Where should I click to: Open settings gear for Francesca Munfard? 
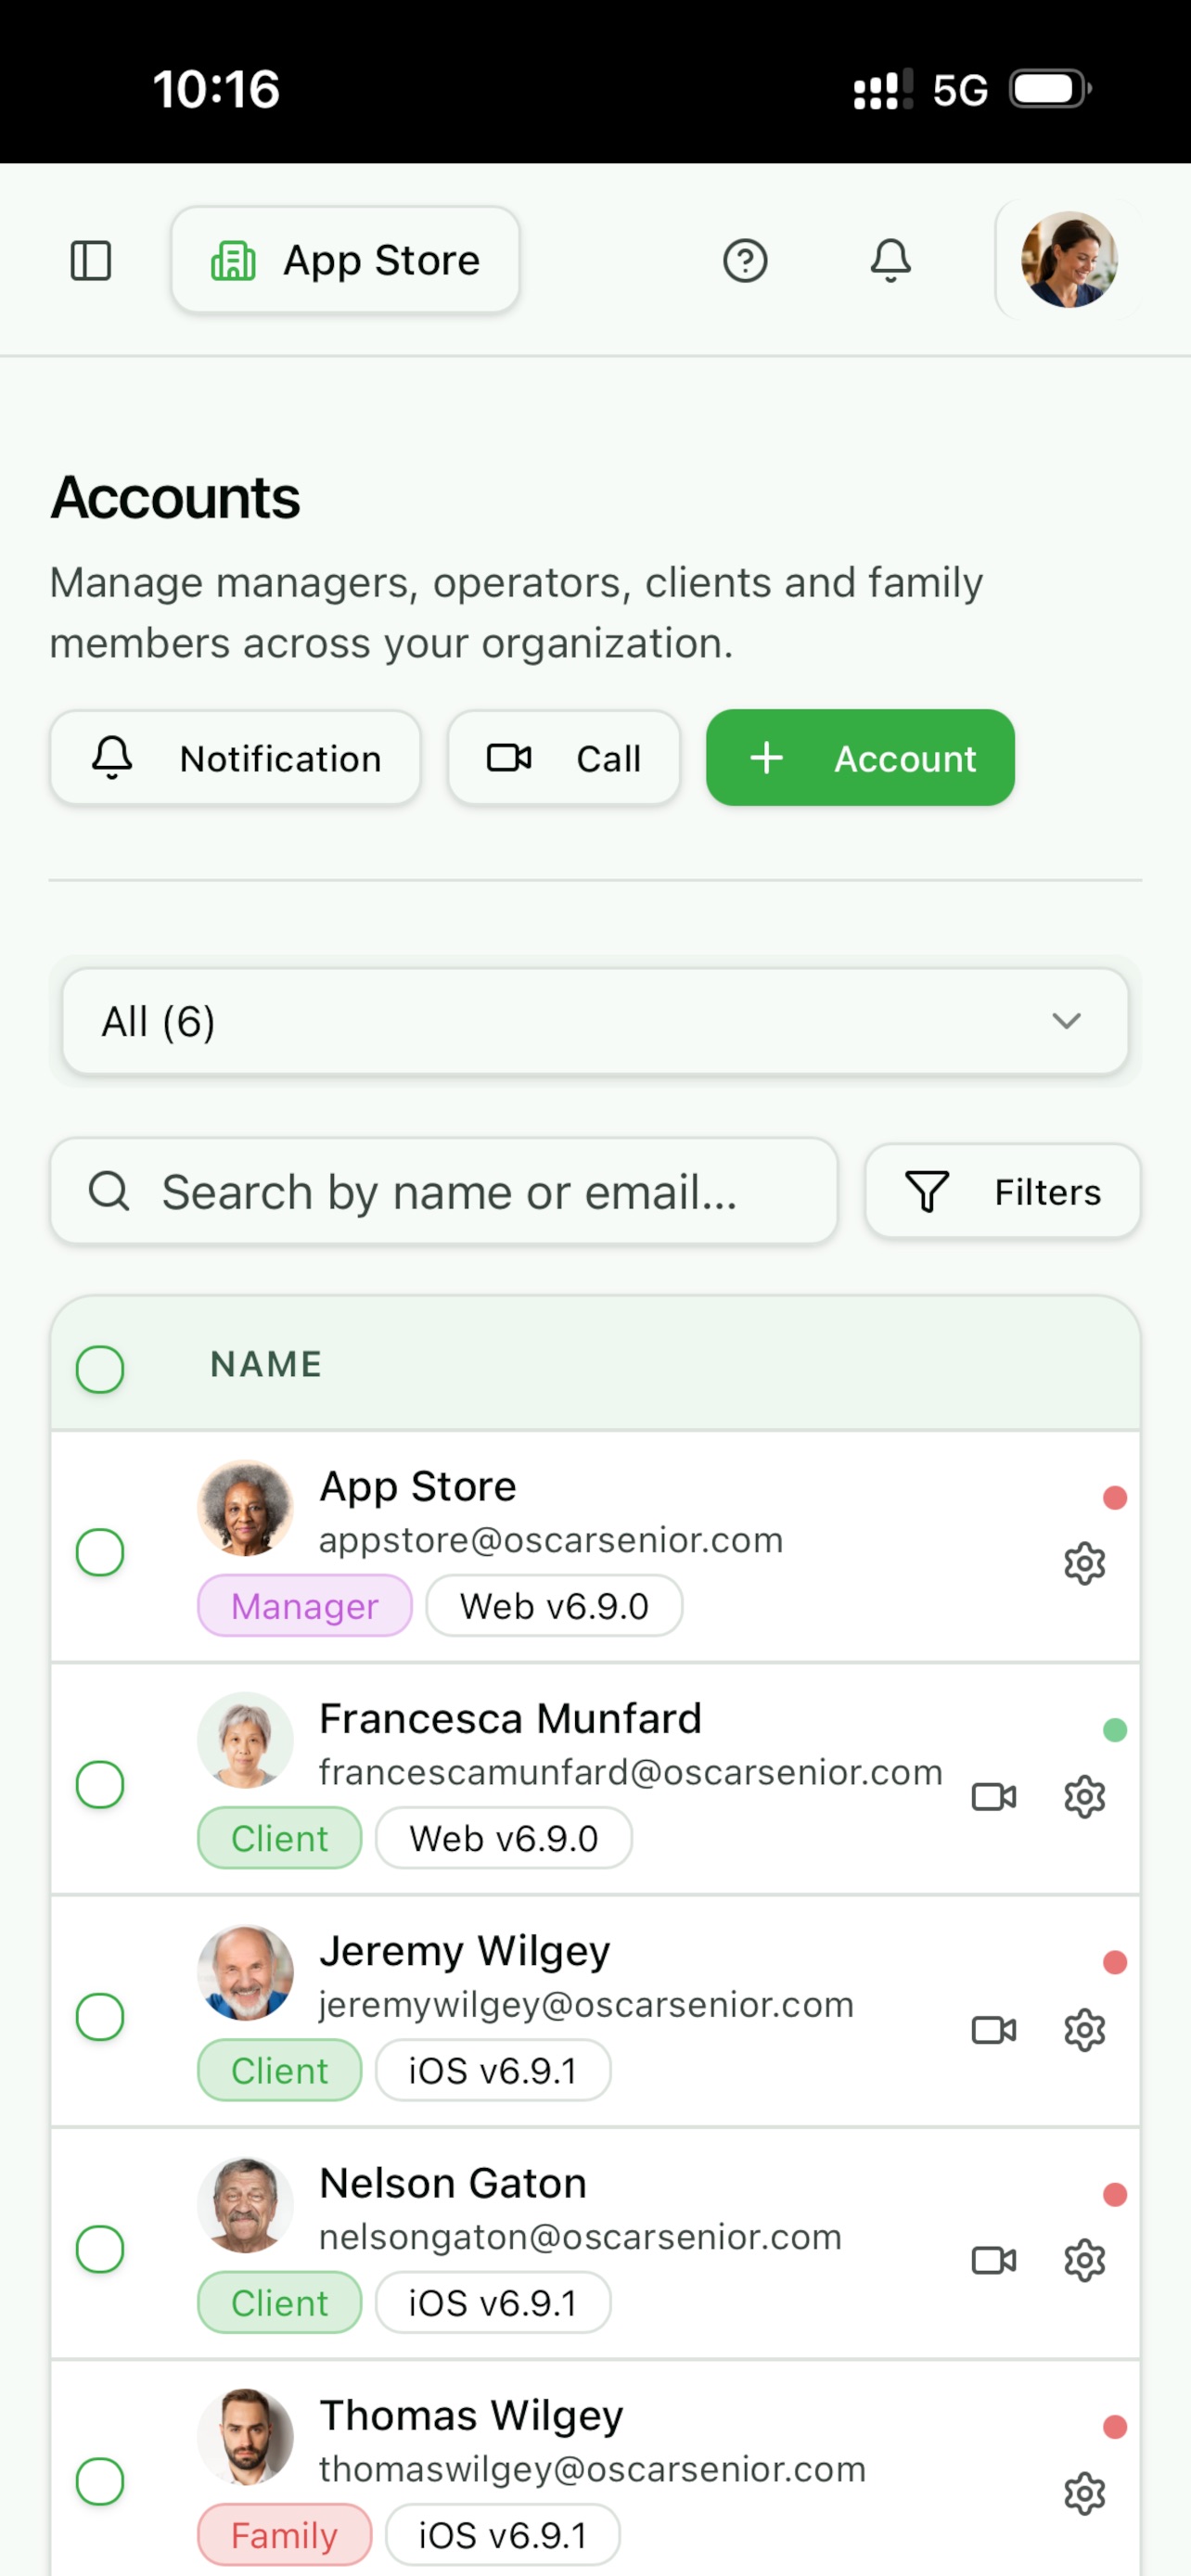[x=1084, y=1797]
